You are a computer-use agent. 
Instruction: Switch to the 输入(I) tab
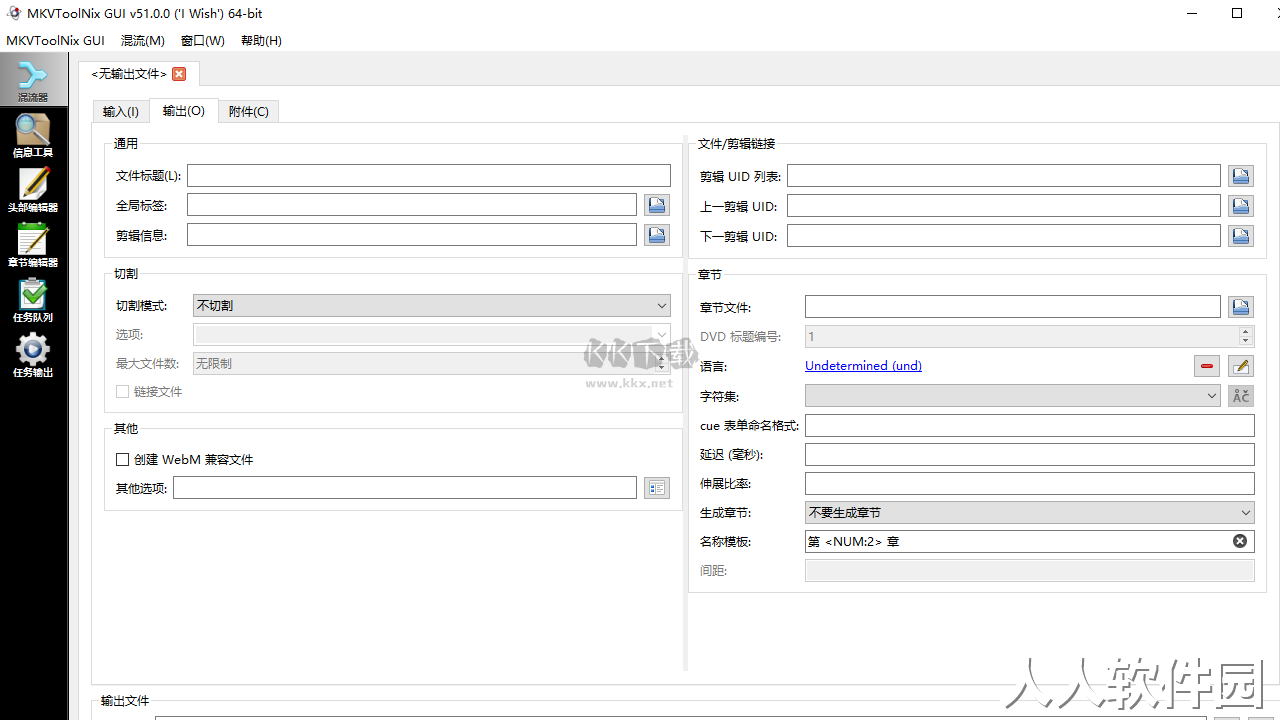click(121, 112)
